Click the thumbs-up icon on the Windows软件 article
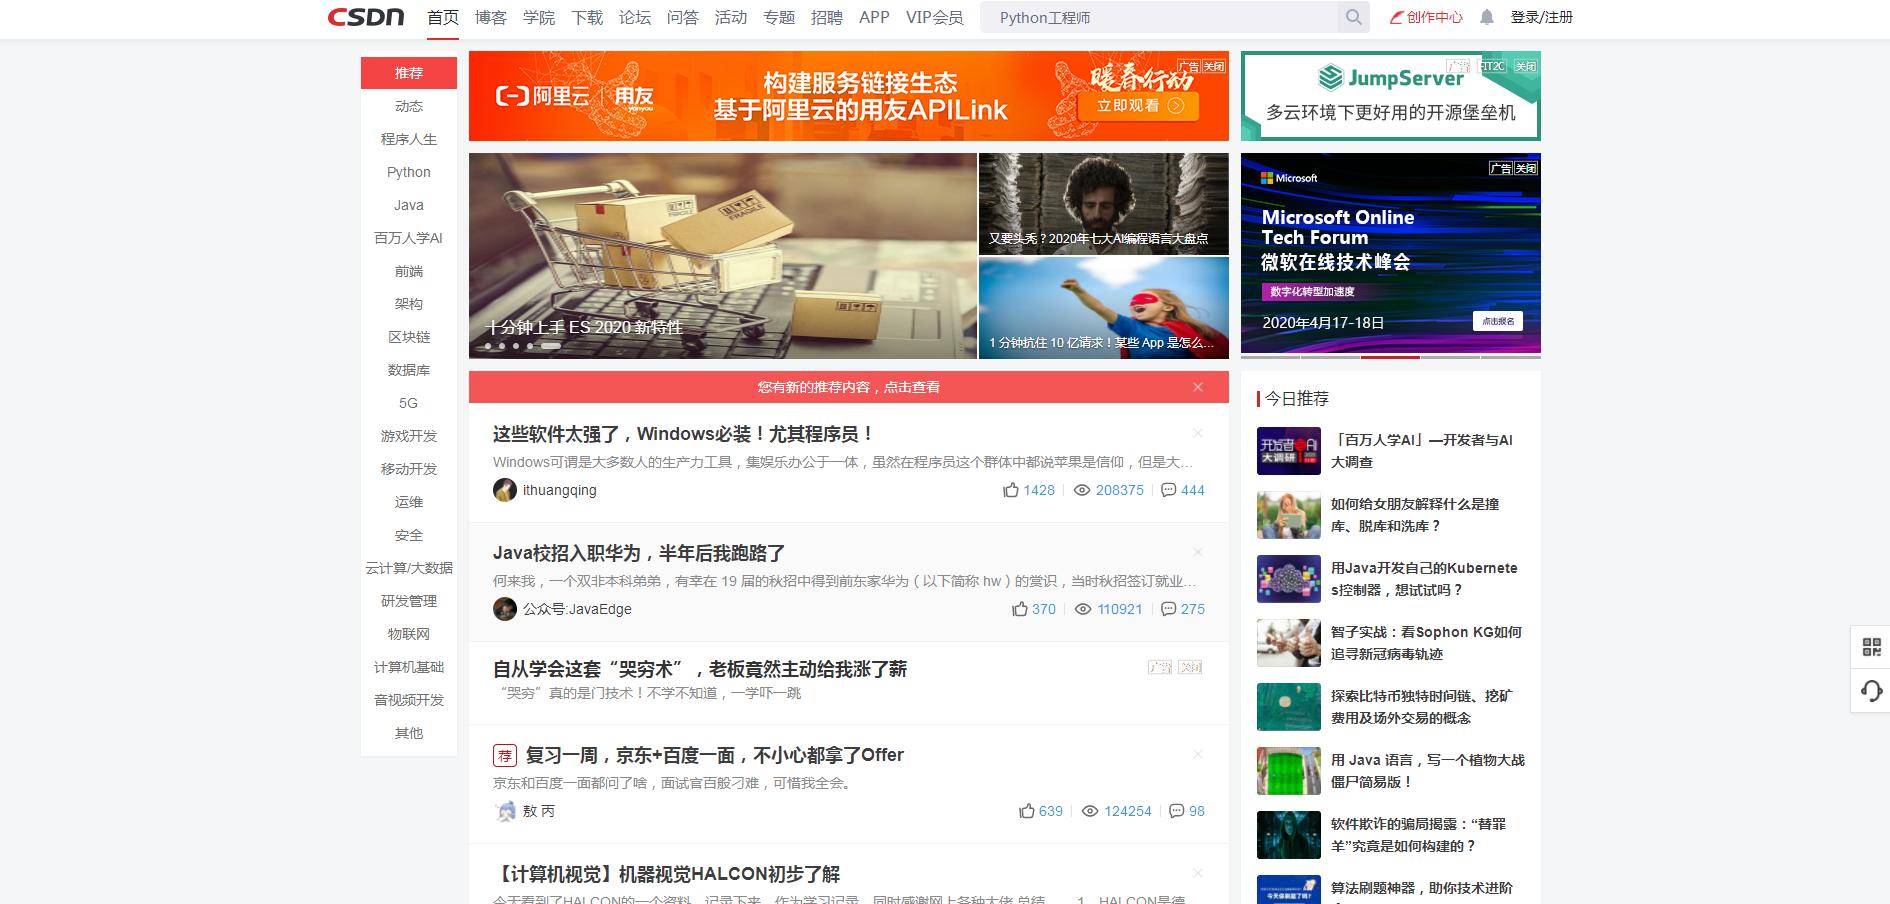1890x904 pixels. [x=1013, y=490]
